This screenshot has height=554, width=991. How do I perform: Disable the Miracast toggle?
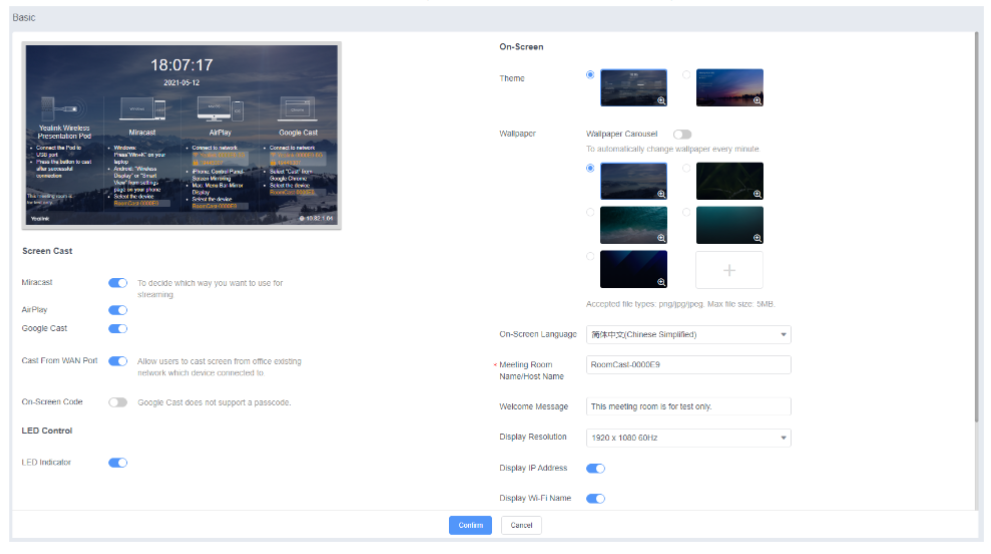(x=118, y=283)
